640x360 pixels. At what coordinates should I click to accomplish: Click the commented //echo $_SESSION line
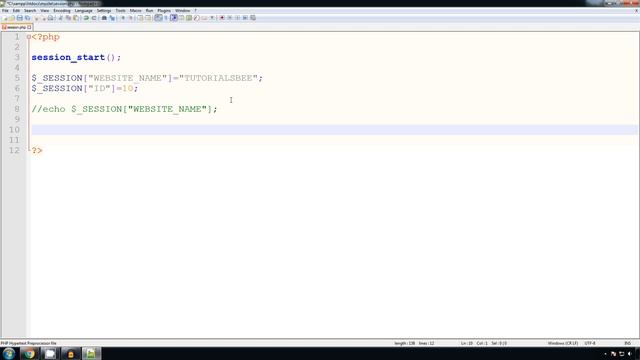pyautogui.click(x=124, y=109)
